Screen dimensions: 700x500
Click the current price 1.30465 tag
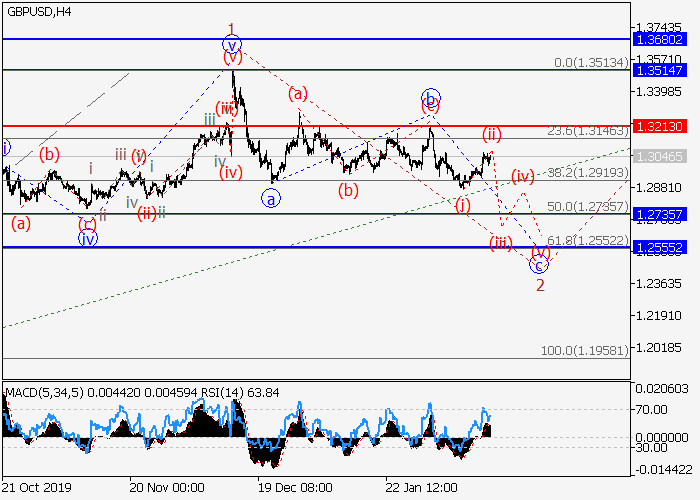[660, 157]
